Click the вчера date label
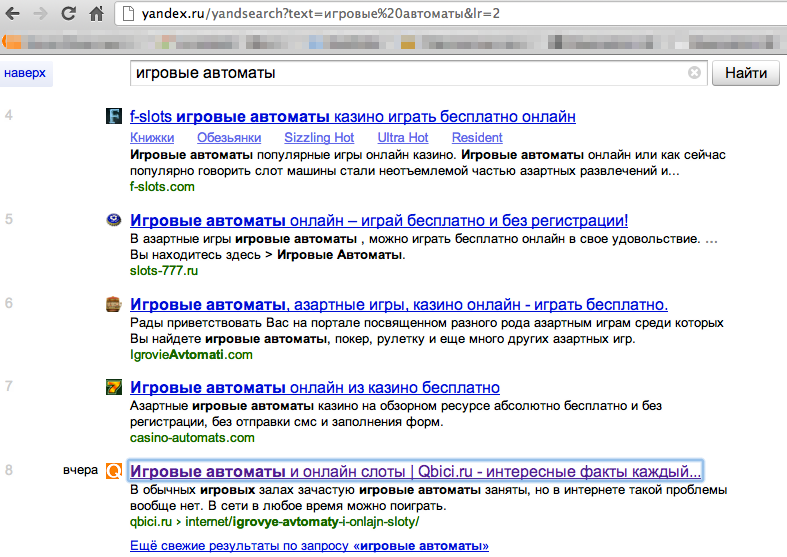 click(80, 470)
